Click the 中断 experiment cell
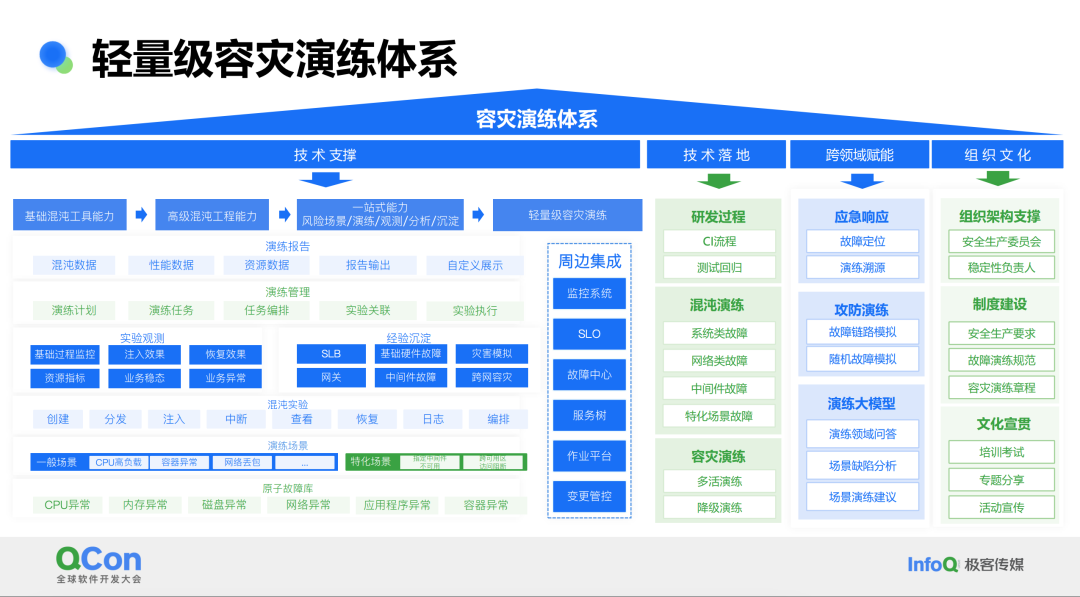 [236, 419]
